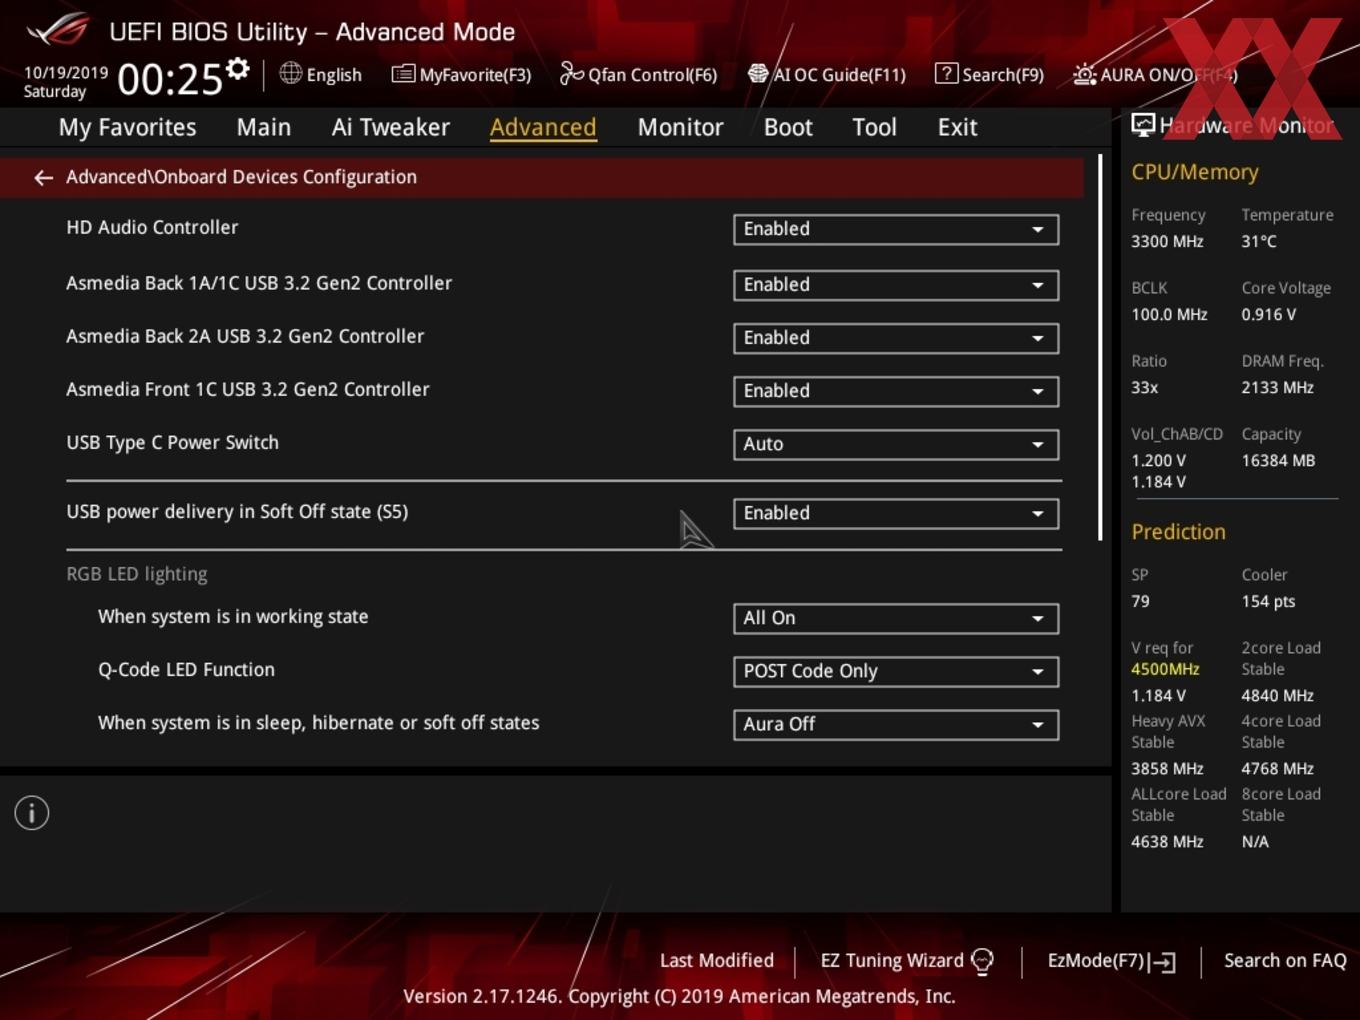The height and width of the screenshot is (1020, 1360).
Task: Click EZ Tuning Wizard text
Action: [892, 961]
